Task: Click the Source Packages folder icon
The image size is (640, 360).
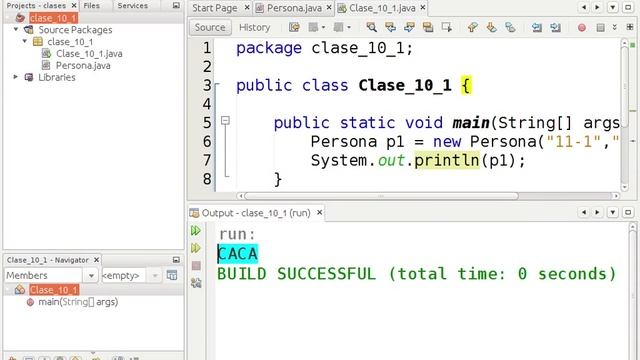Action: 29,30
